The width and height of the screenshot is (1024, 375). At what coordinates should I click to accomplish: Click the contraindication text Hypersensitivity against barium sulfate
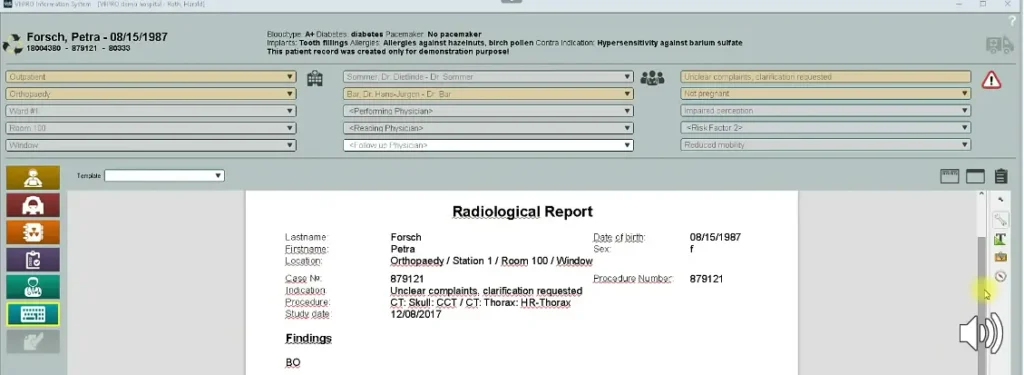[x=669, y=43]
